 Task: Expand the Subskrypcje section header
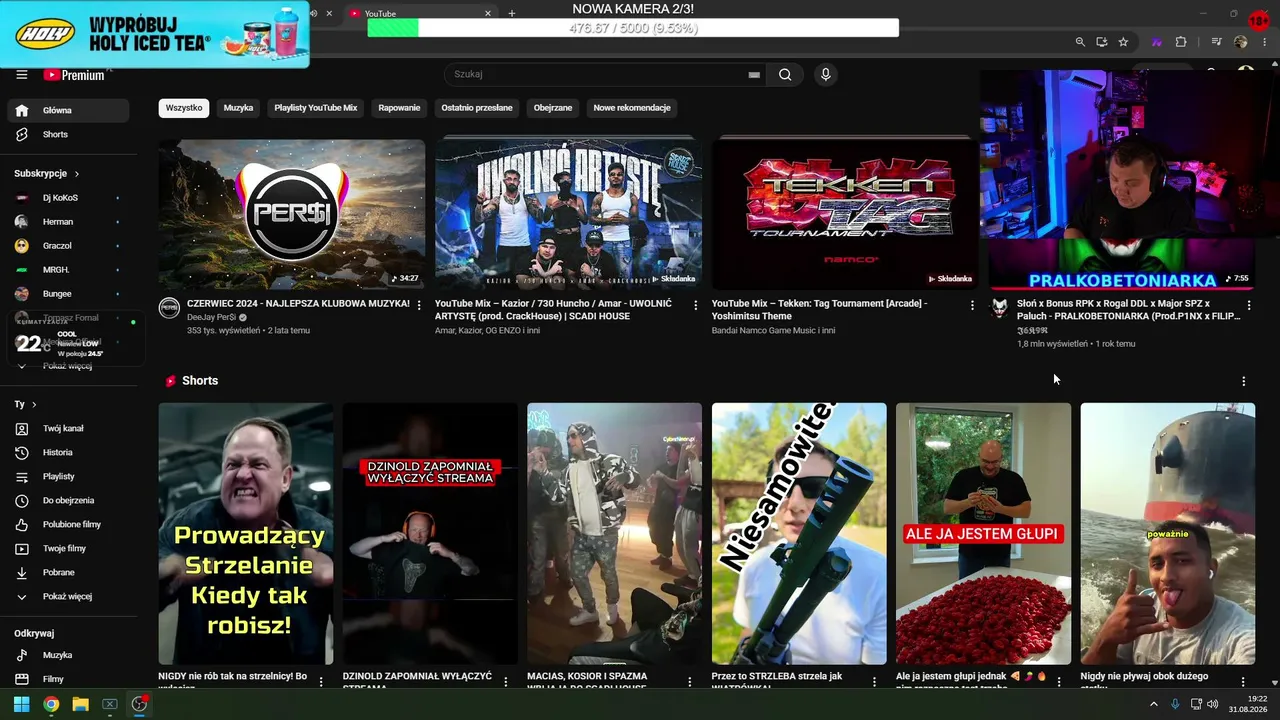point(47,173)
